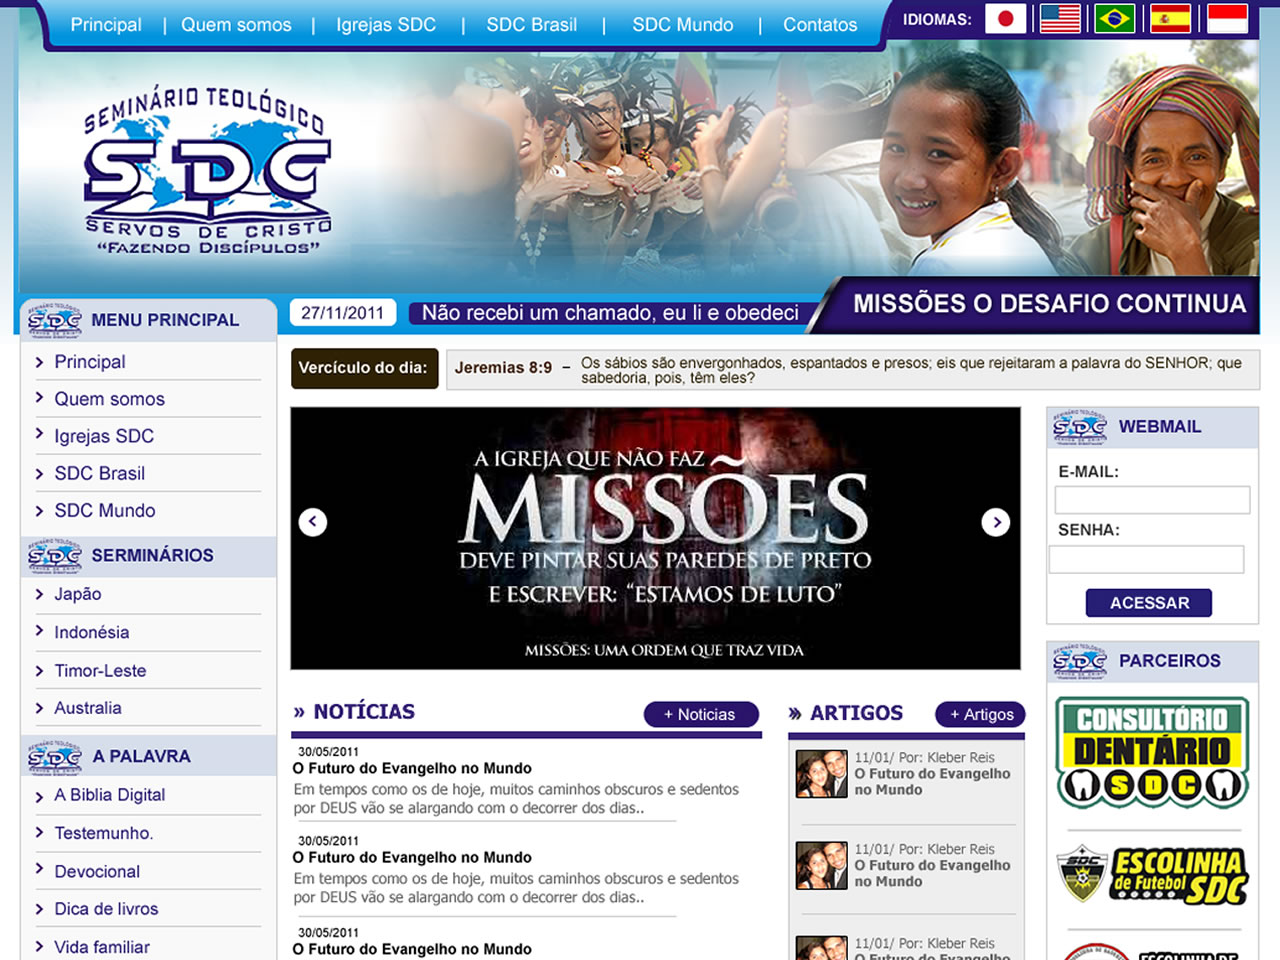This screenshot has height=960, width=1280.
Task: Advance to next slide in the banner carousel
Action: coord(996,522)
